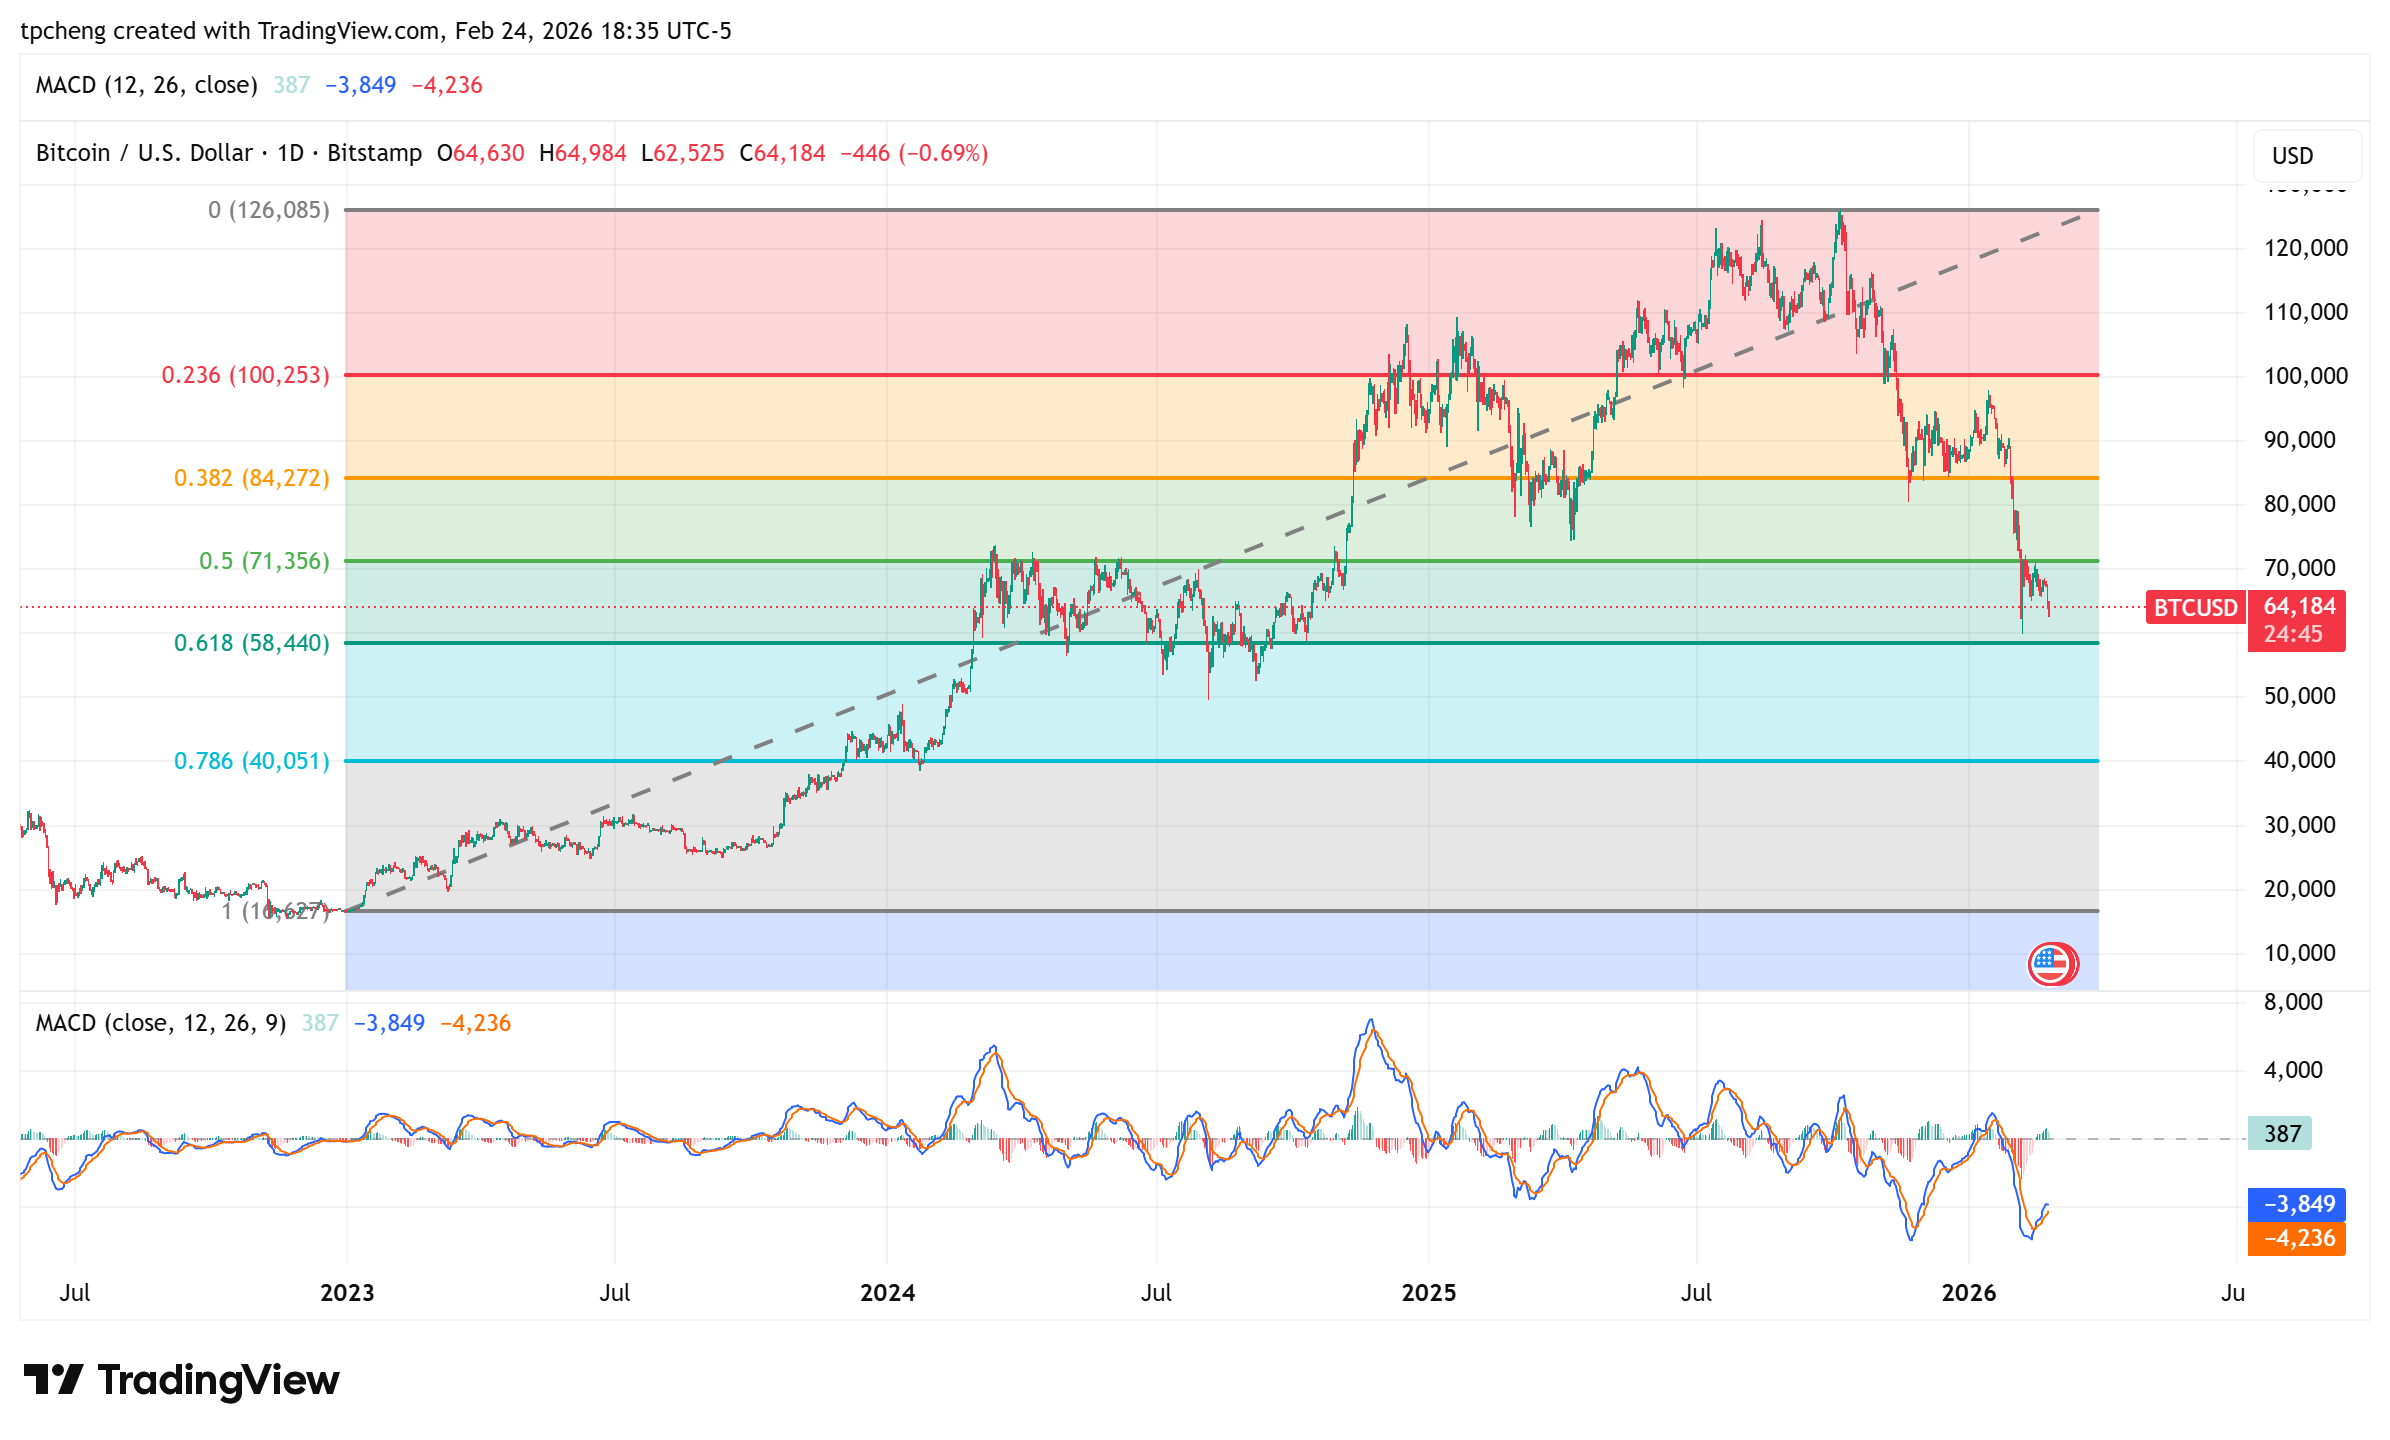The height and width of the screenshot is (1440, 2390).
Task: Click the top MACD (12, 26, close) header
Action: (146, 85)
